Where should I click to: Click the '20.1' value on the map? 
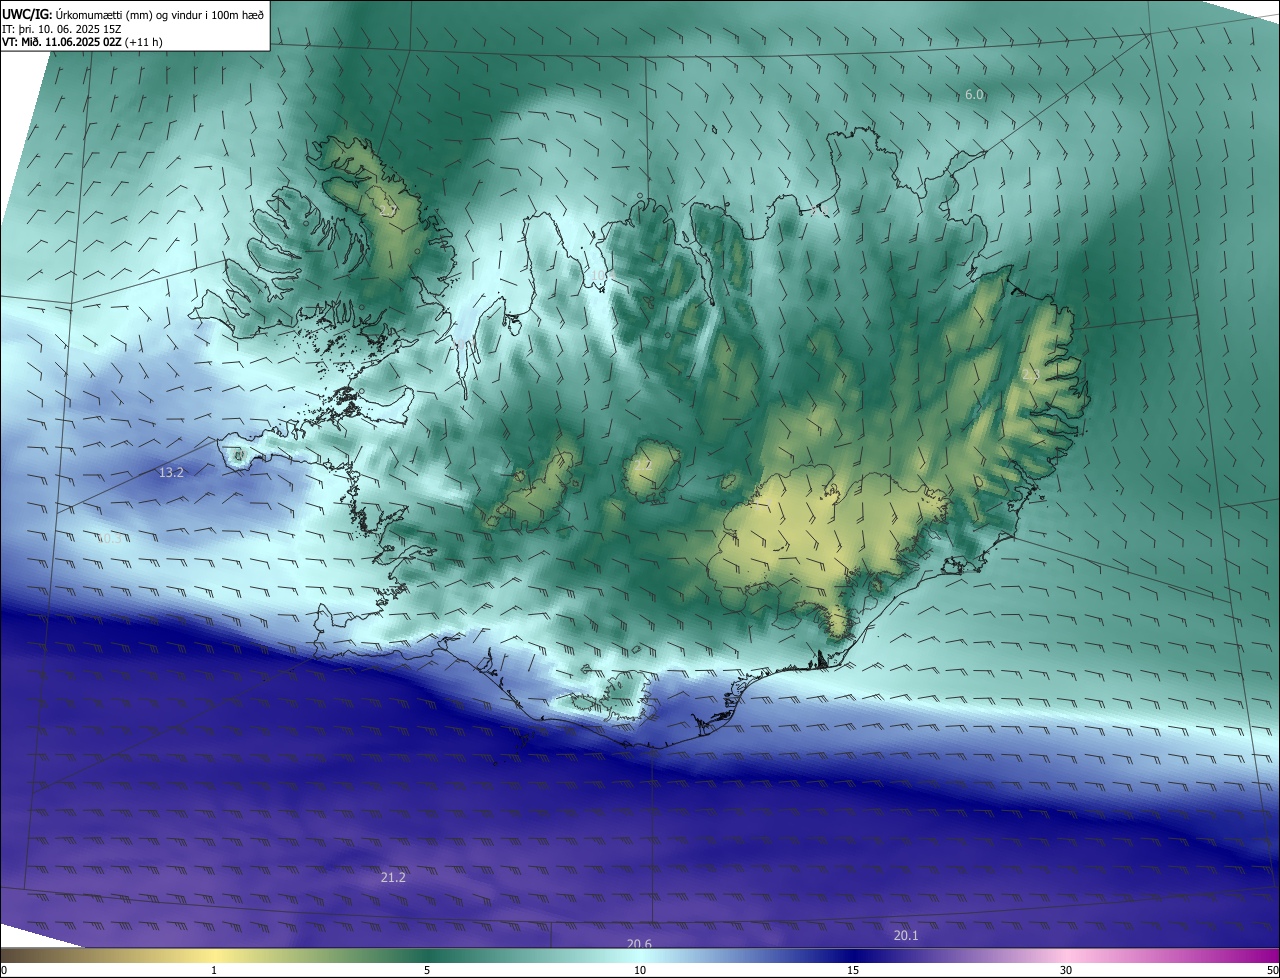coord(905,935)
